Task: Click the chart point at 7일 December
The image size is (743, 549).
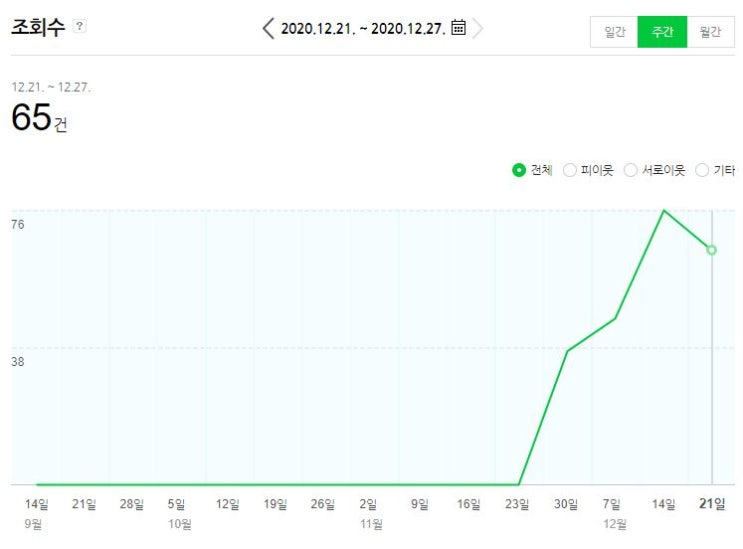Action: (x=615, y=318)
